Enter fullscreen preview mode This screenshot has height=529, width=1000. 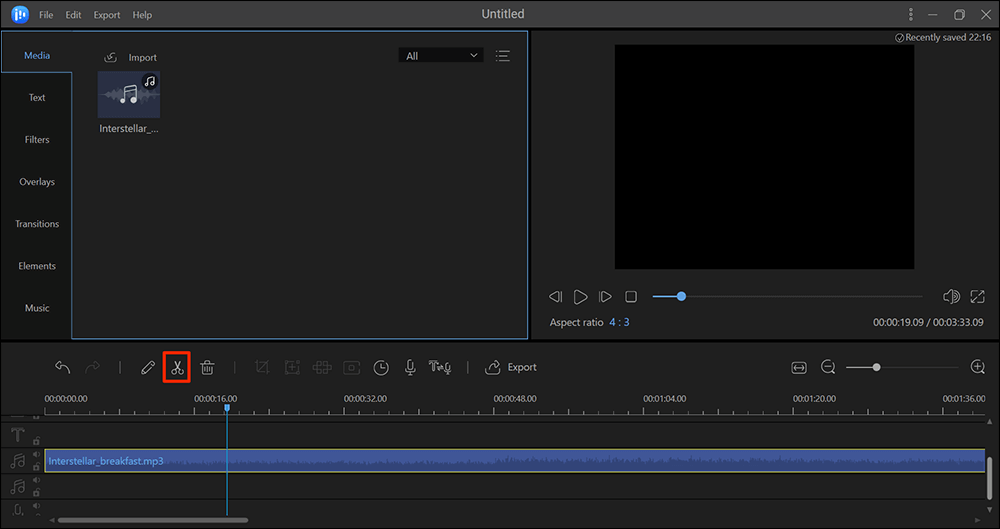(x=977, y=297)
